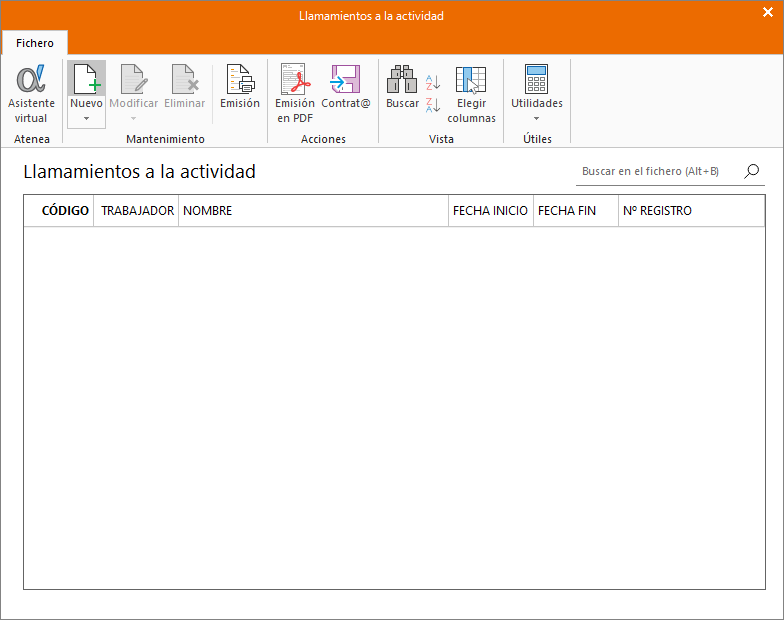Expand the Nuevo dropdown arrow
The image size is (784, 620).
(x=86, y=118)
